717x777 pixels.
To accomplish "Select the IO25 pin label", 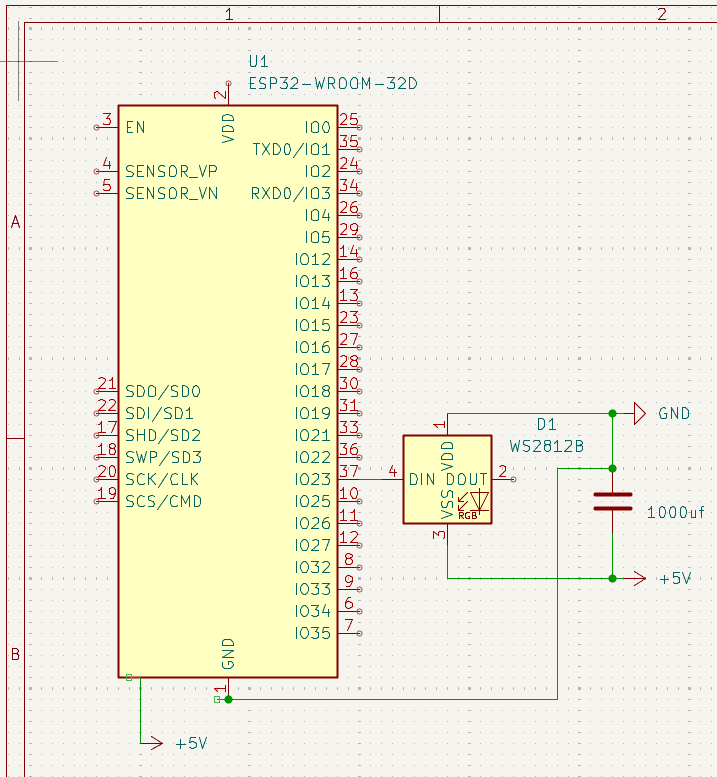I will pyautogui.click(x=313, y=501).
